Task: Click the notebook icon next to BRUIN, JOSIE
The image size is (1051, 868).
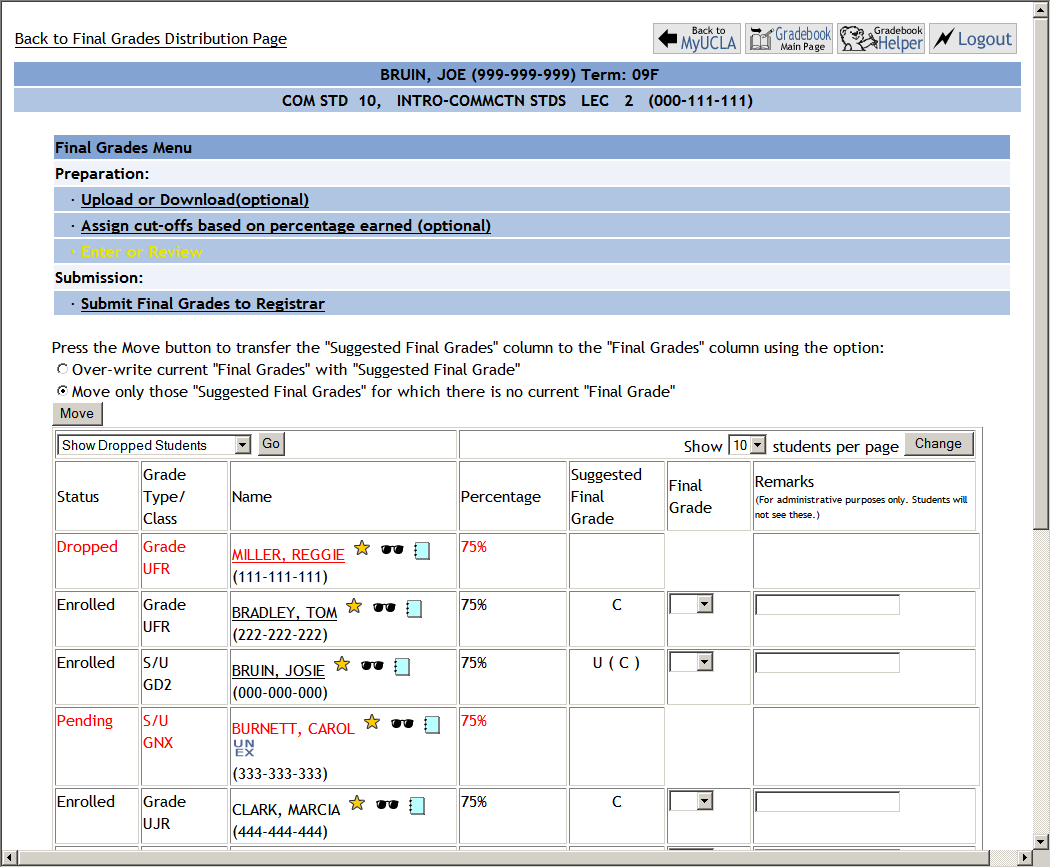Action: click(402, 666)
